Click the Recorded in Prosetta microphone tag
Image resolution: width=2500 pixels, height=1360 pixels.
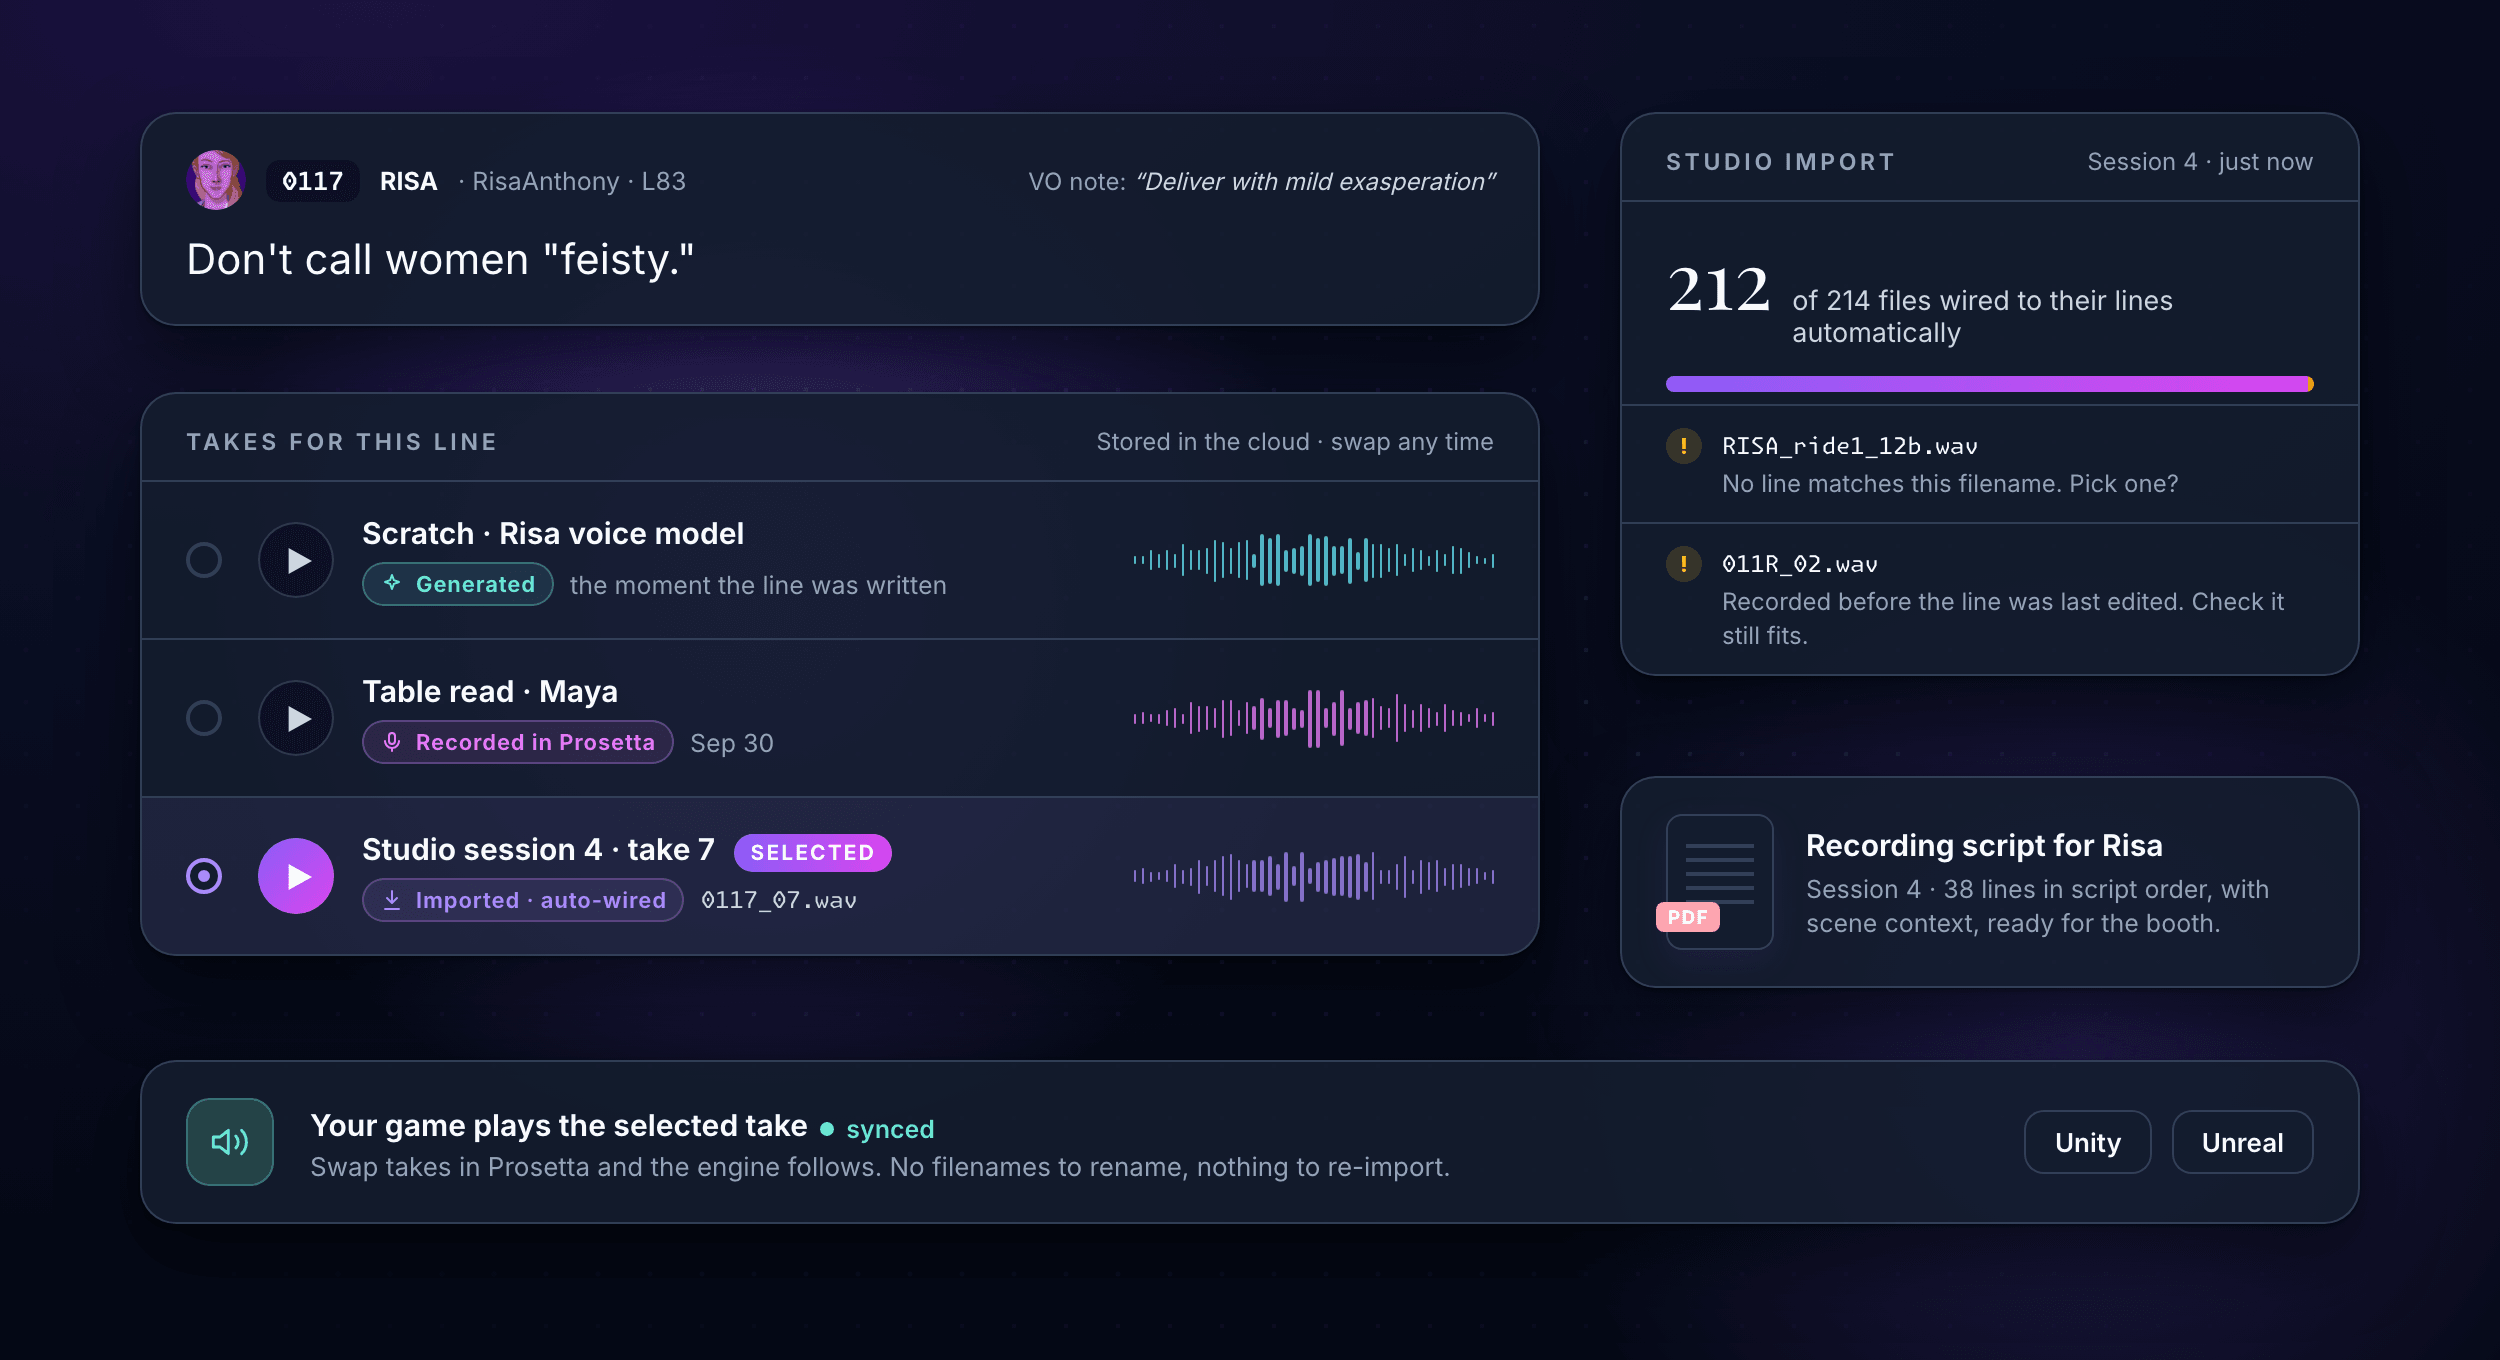518,742
